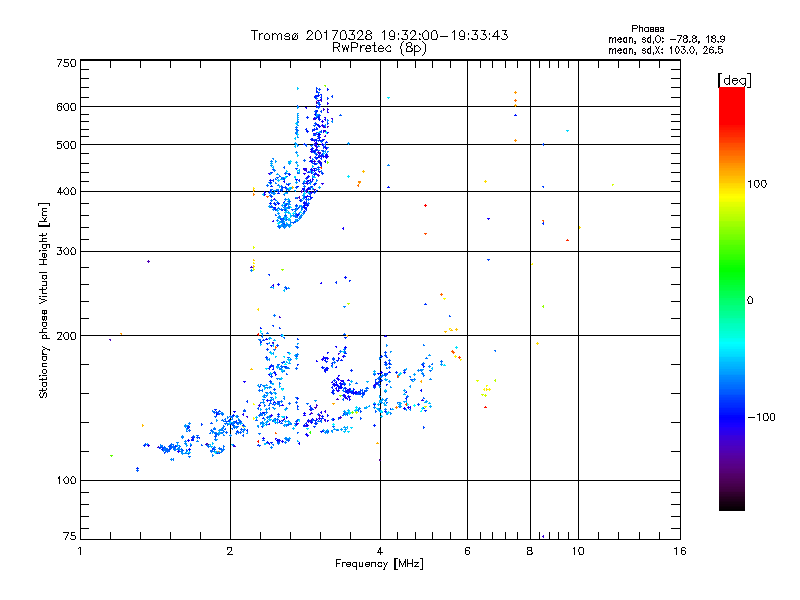Screen dimensions: 800x600
Task: Click the 'Frequency [MHz]' axis title
Action: [379, 564]
